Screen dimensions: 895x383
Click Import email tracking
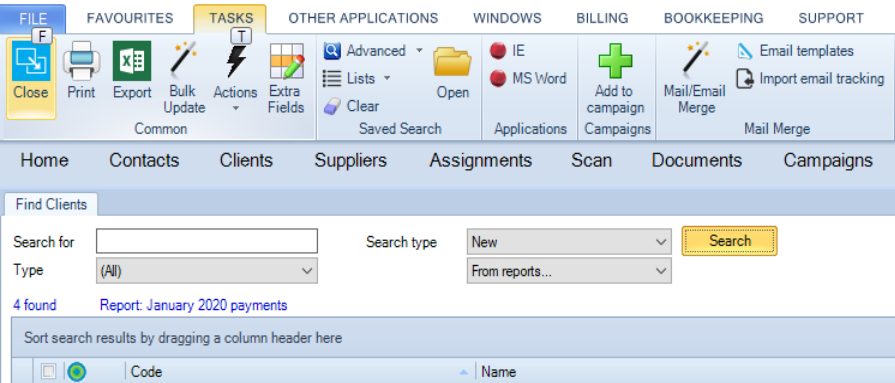[x=810, y=78]
